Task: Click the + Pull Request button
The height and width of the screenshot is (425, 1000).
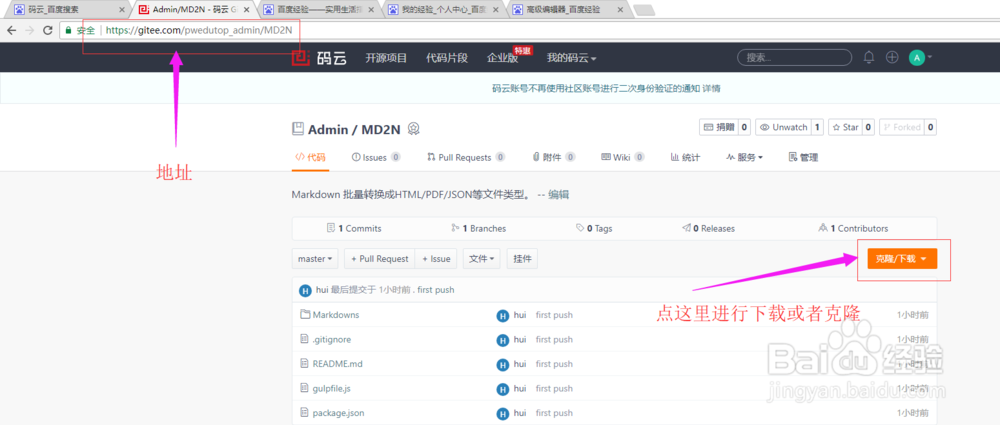Action: click(379, 259)
